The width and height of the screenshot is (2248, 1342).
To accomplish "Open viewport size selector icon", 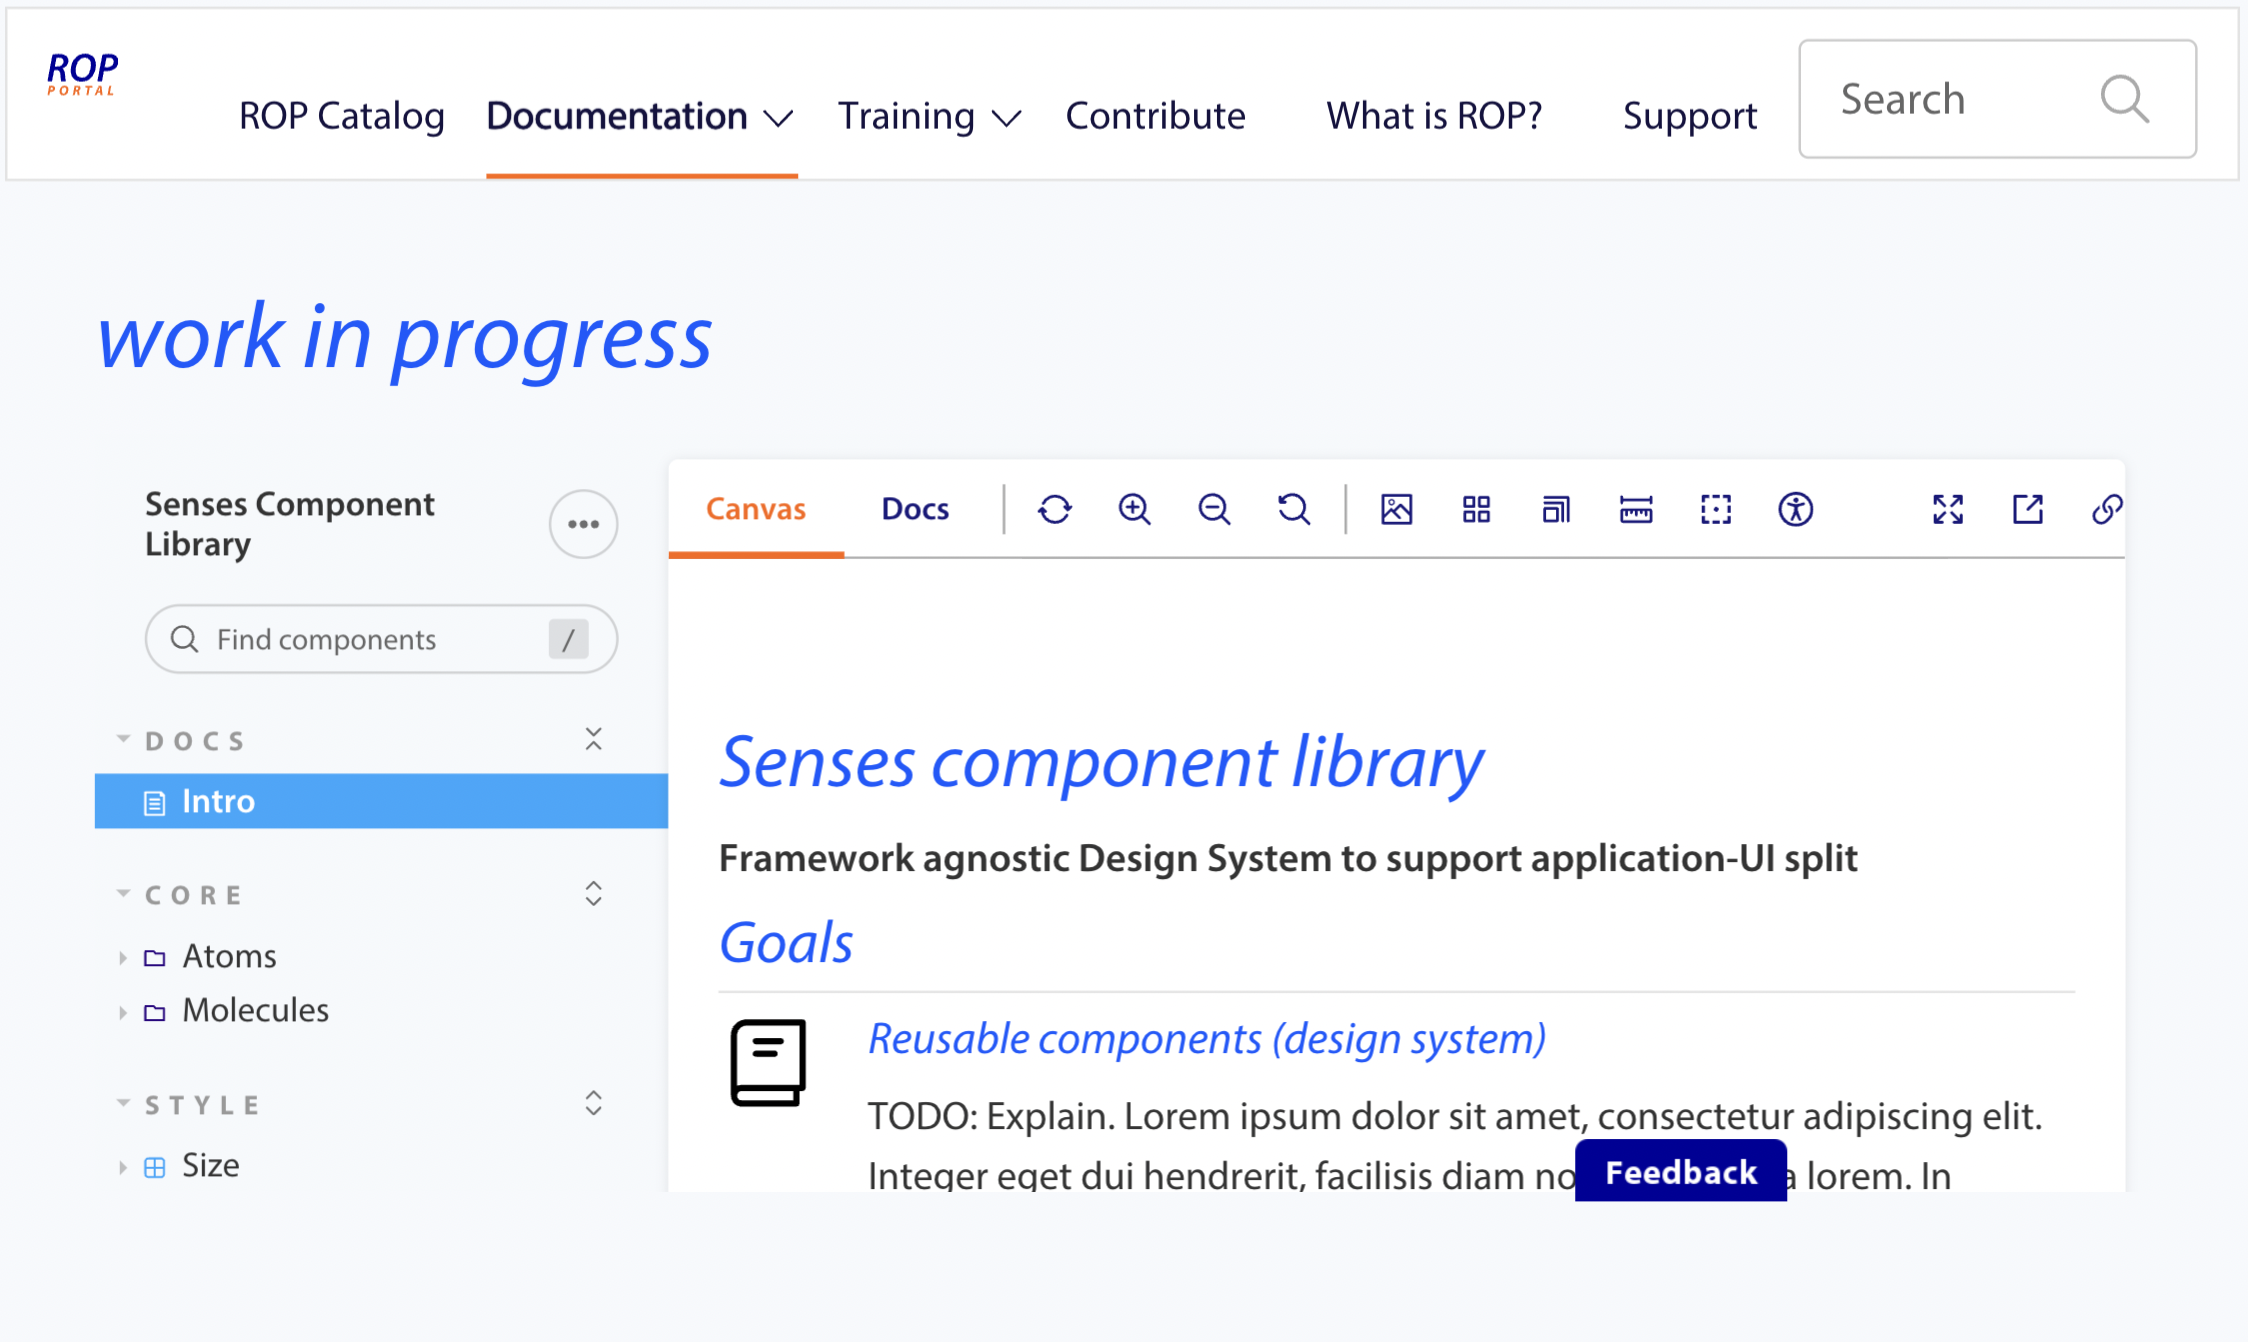I will (1556, 510).
